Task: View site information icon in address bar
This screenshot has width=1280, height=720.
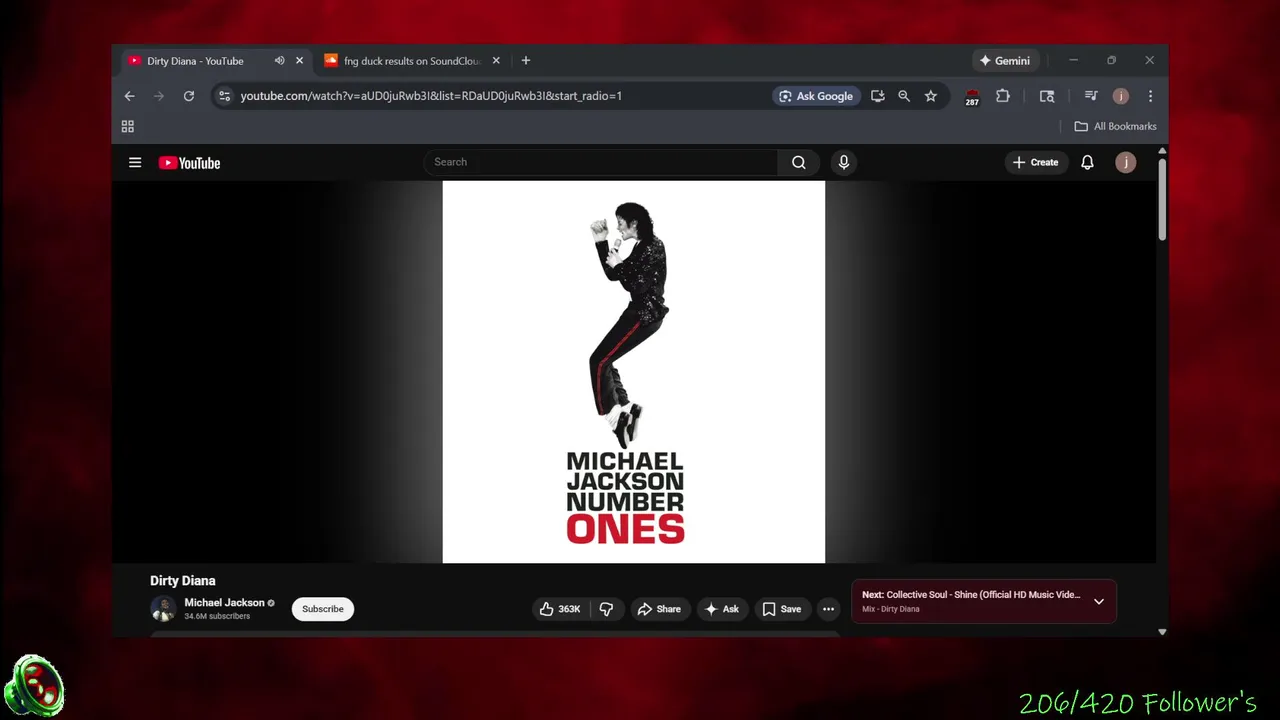Action: [x=224, y=96]
